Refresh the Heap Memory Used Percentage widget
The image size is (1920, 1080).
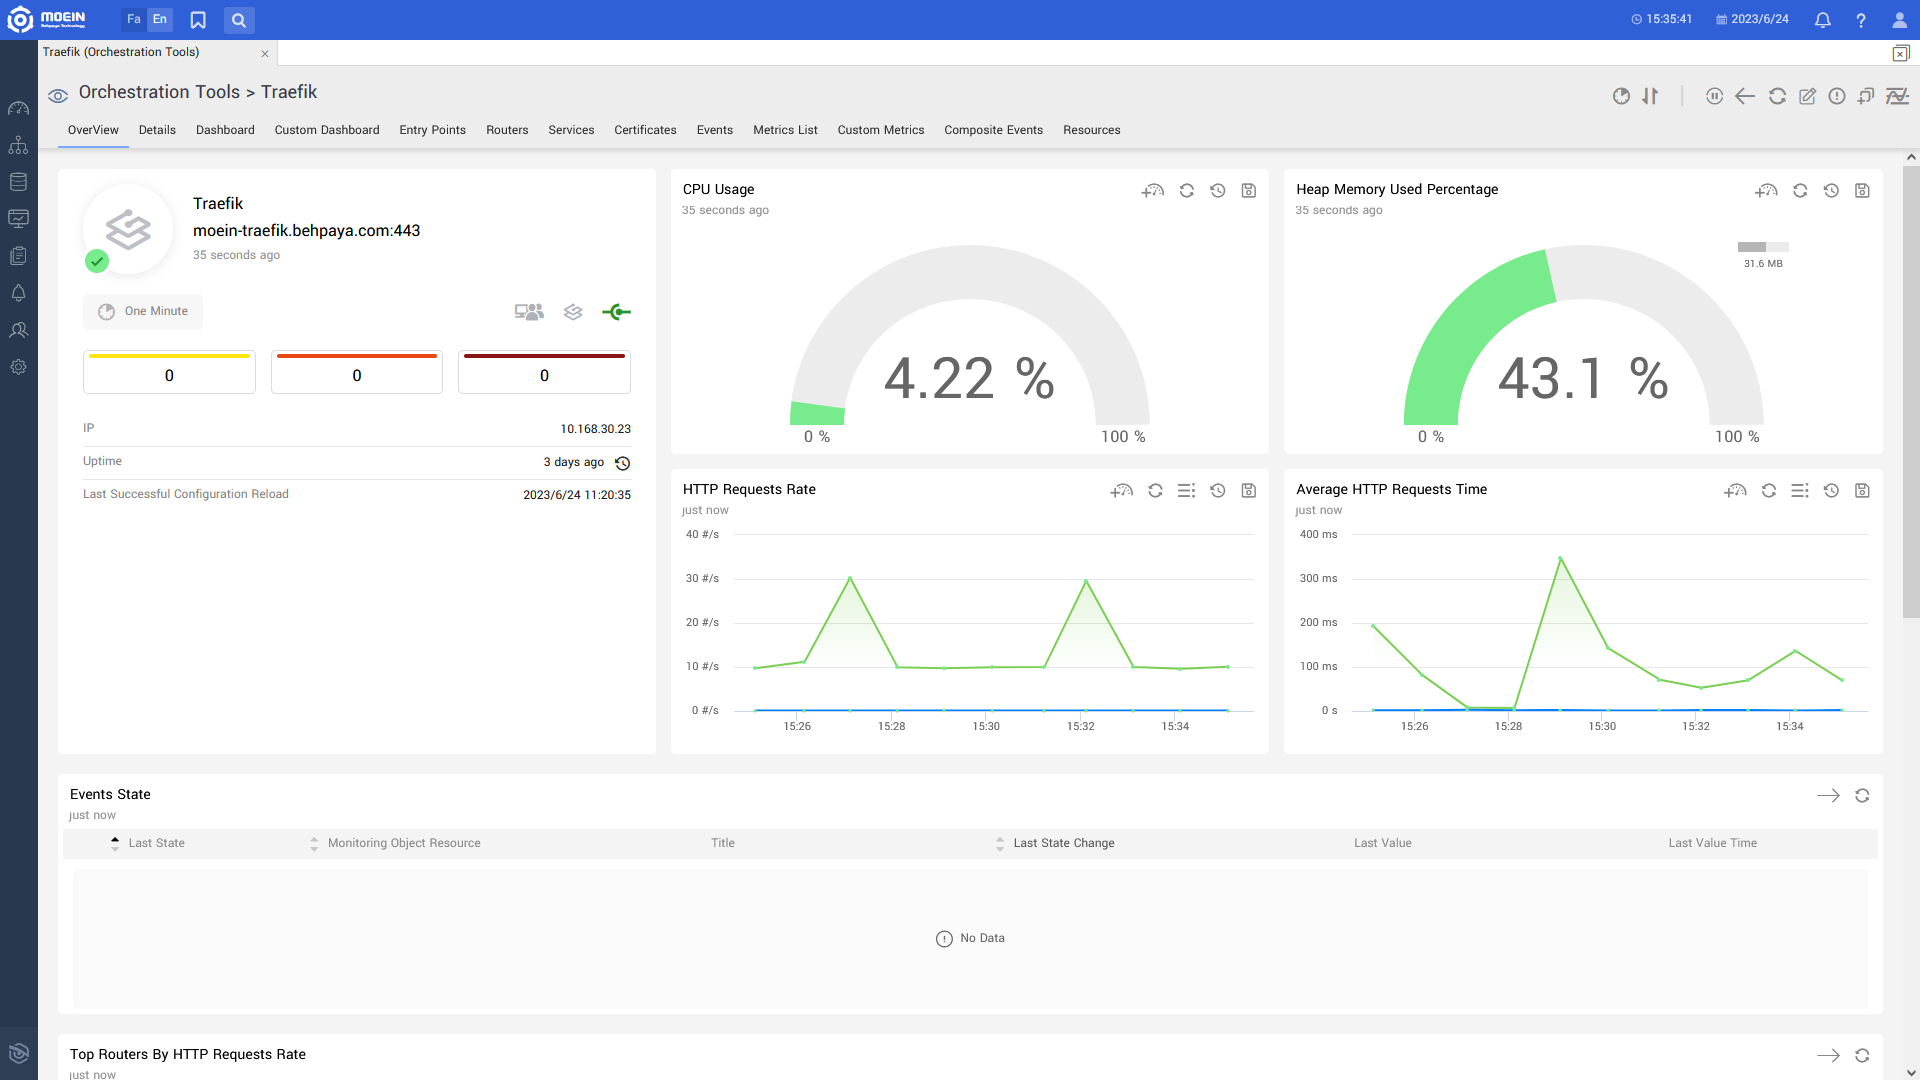(1800, 190)
